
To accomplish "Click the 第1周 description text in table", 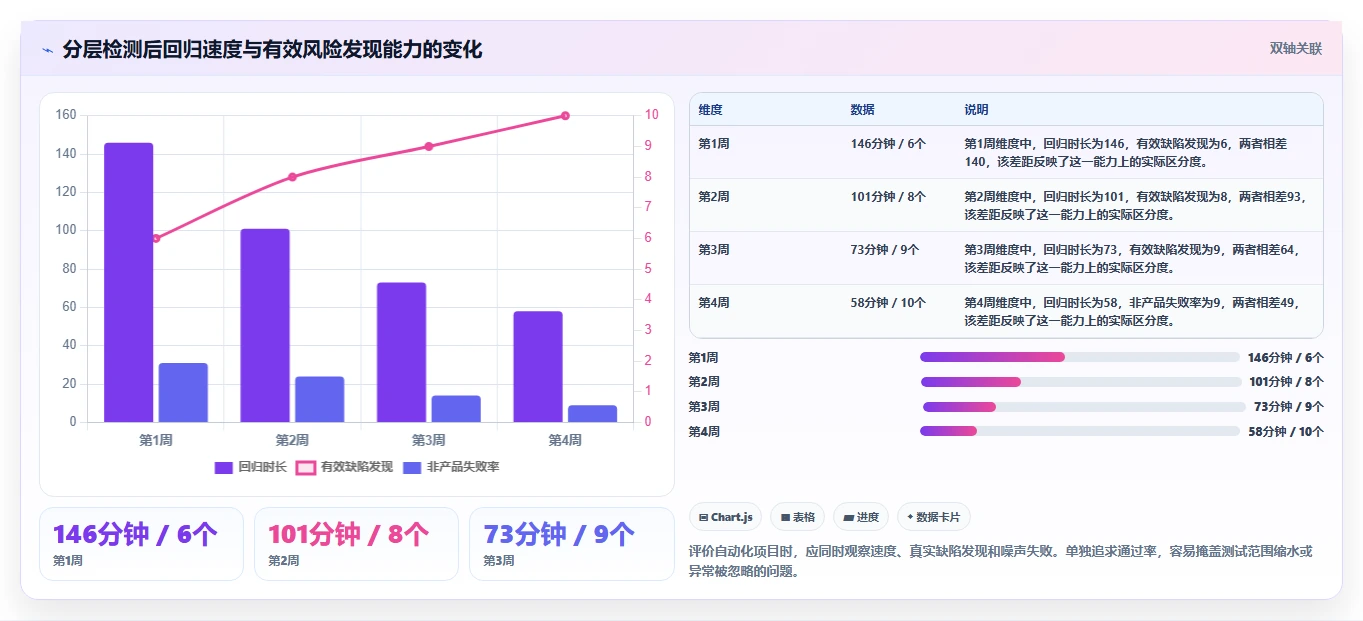I will 1128,152.
